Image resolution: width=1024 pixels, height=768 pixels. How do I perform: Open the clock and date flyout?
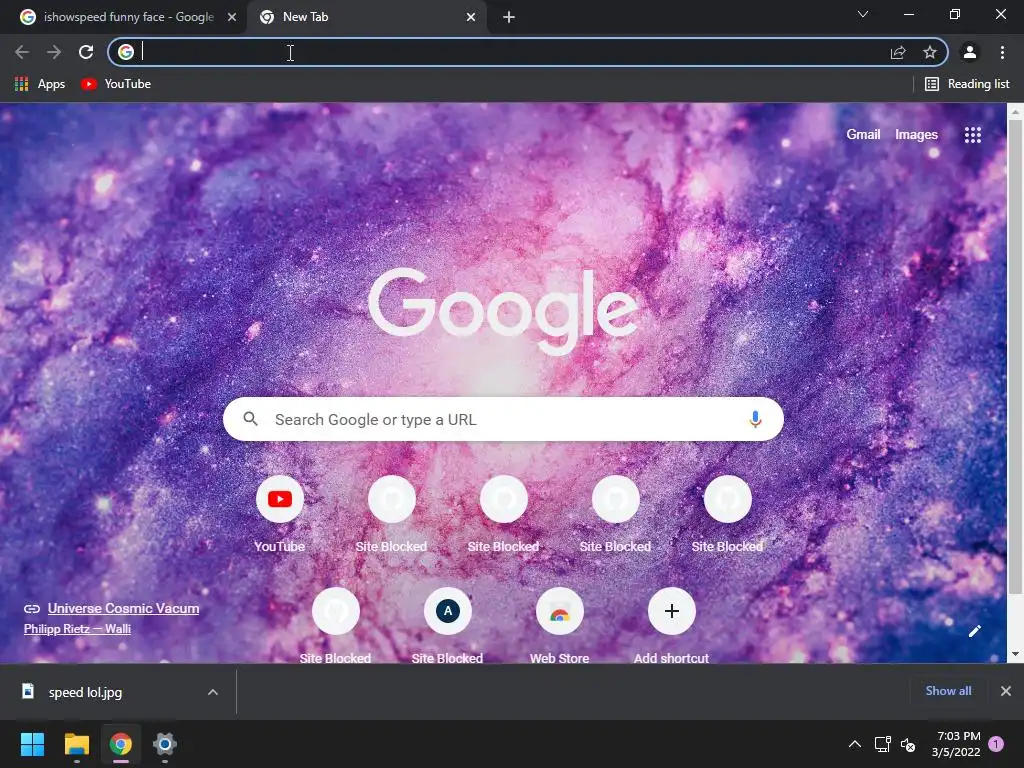956,744
